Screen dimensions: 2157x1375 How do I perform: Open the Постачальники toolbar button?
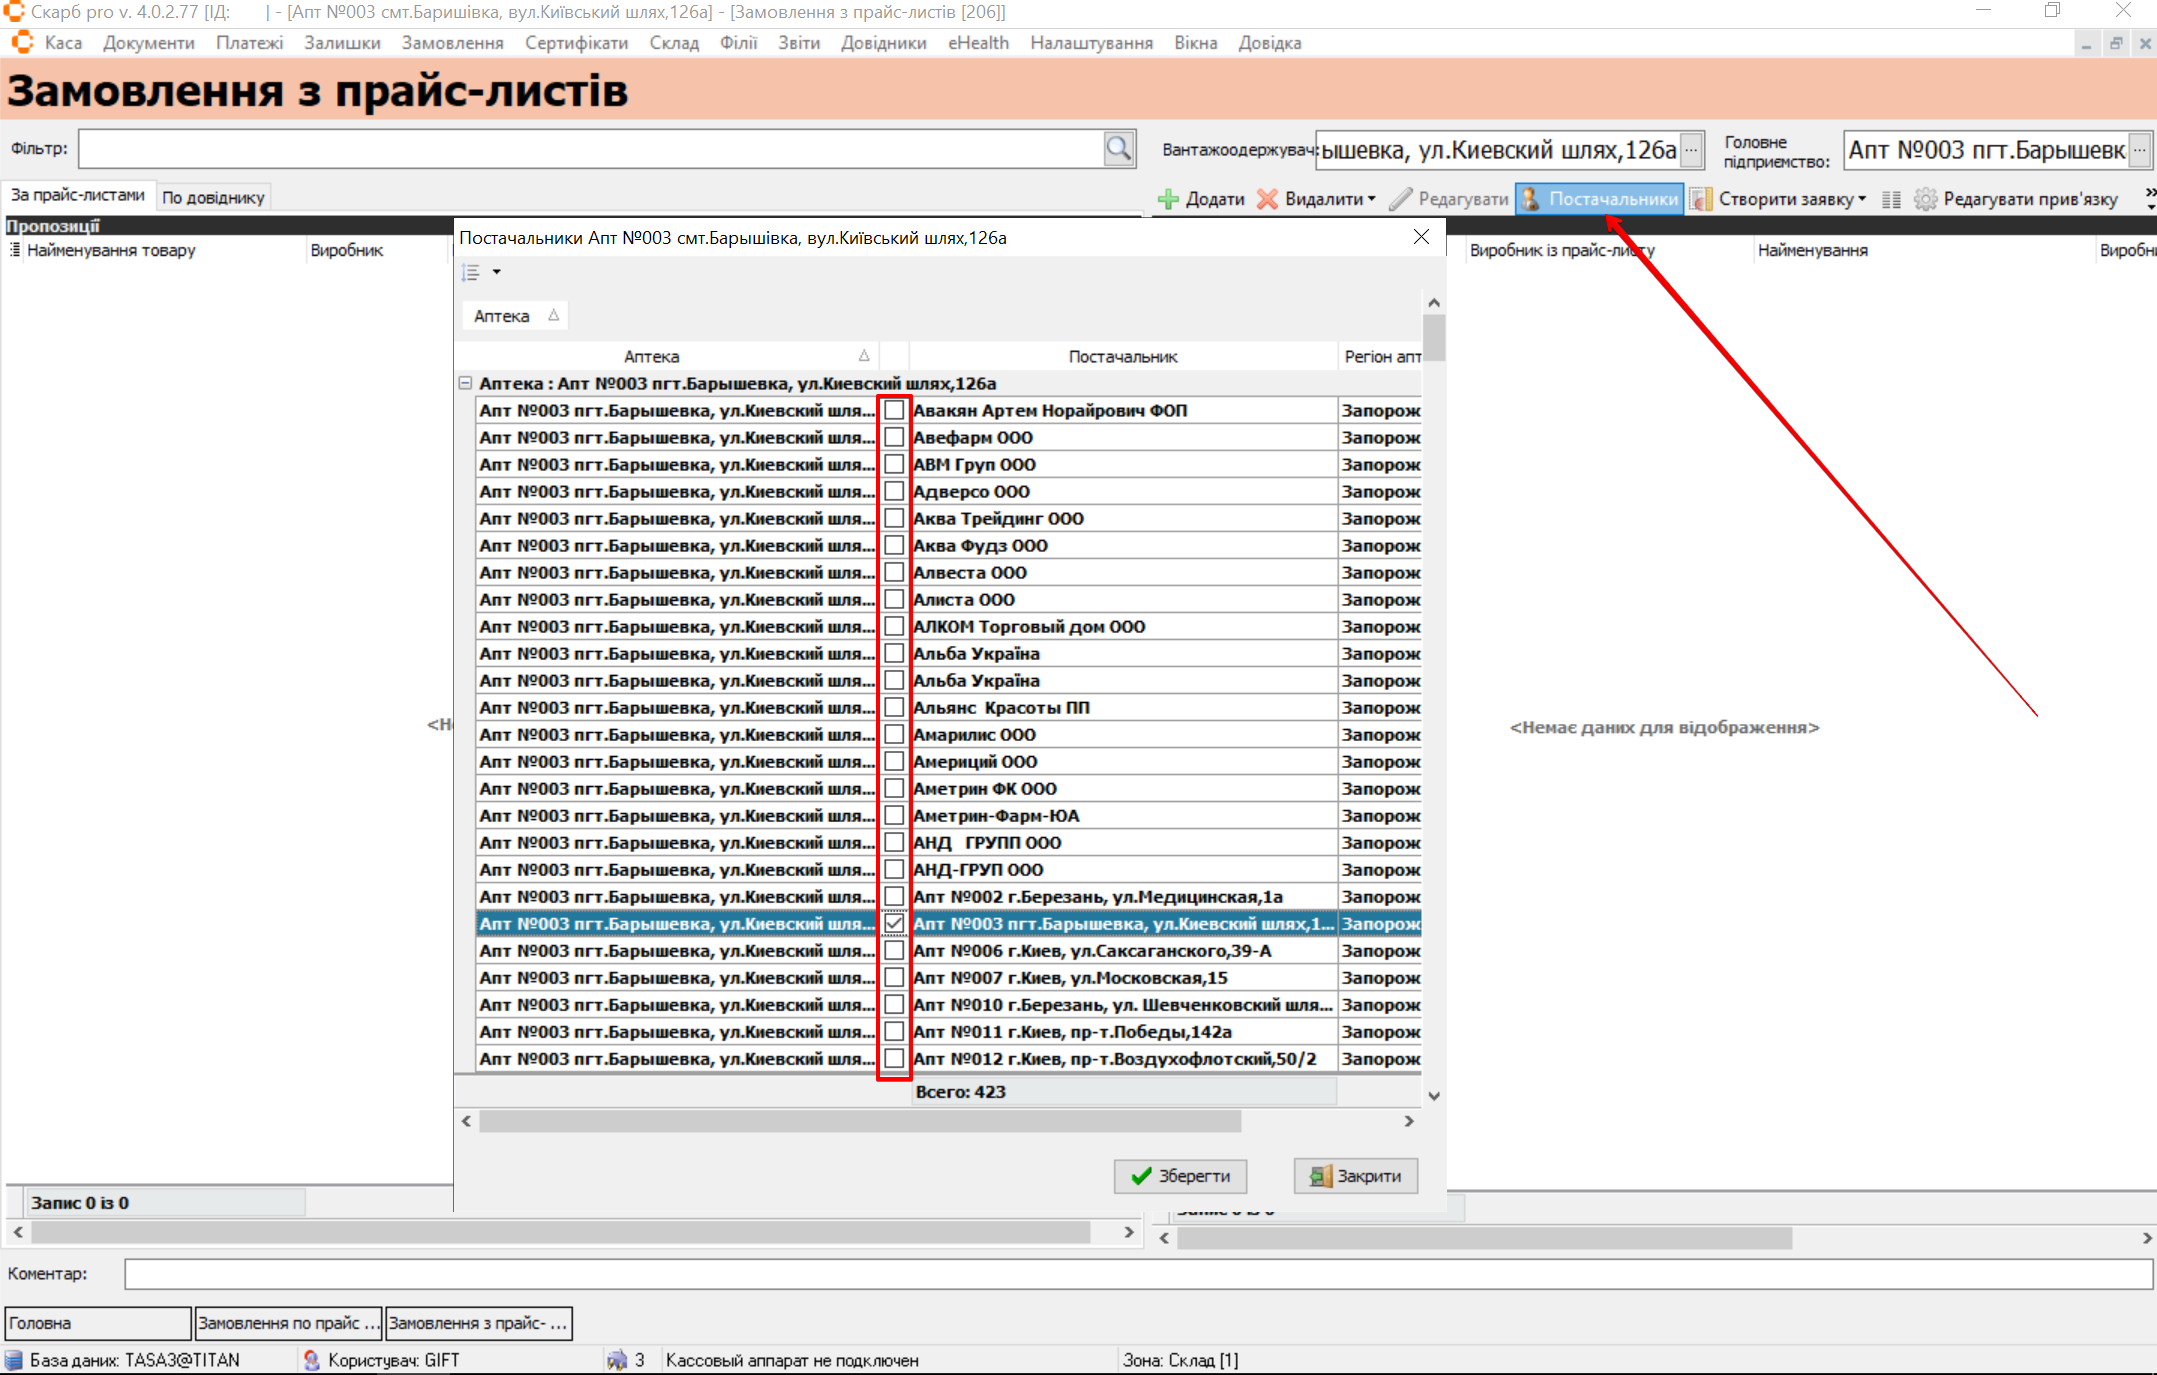(1599, 199)
